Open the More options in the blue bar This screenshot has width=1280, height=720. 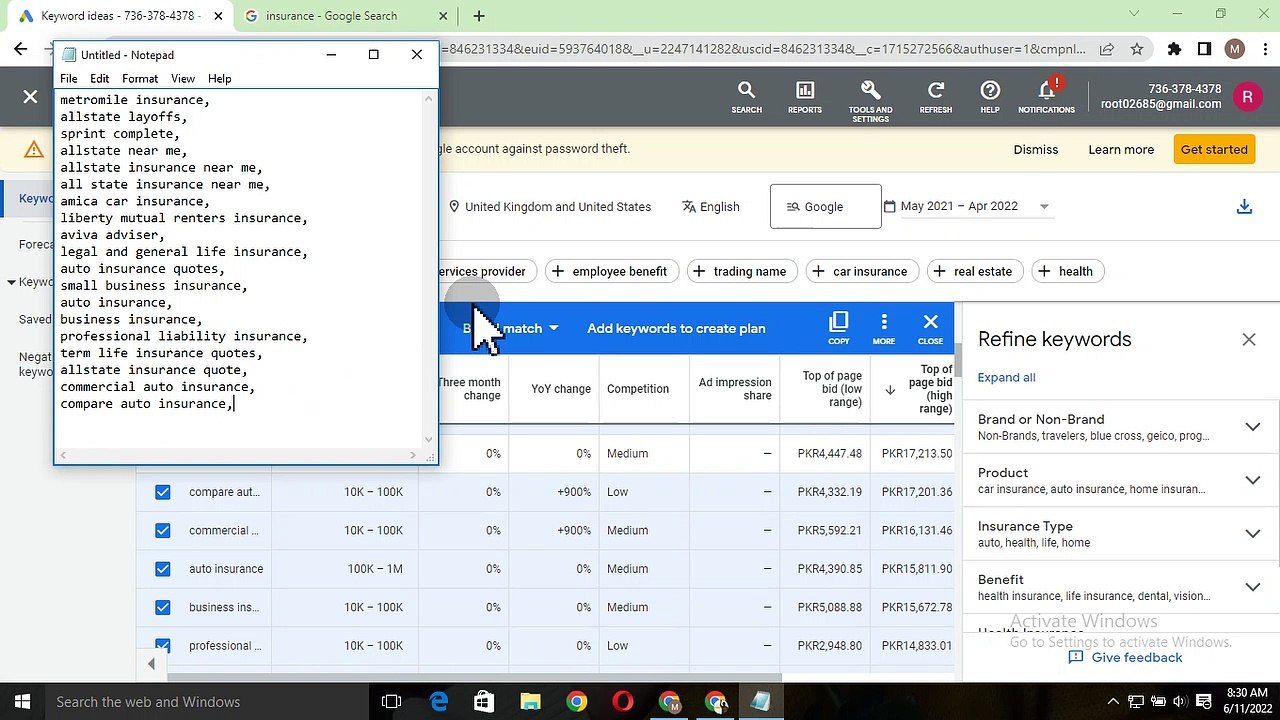pos(884,328)
